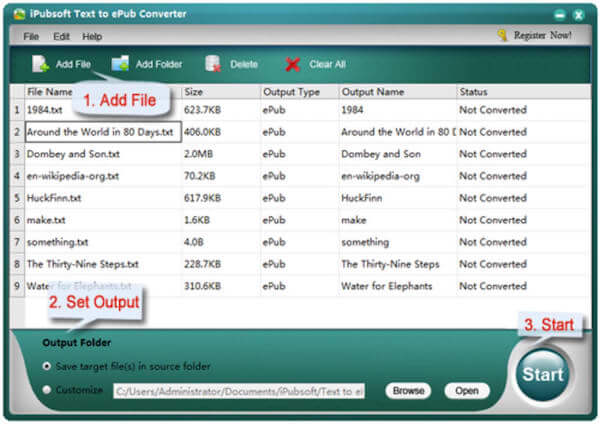Image resolution: width=600 pixels, height=424 pixels.
Task: Click the round Start button
Action: [x=543, y=374]
